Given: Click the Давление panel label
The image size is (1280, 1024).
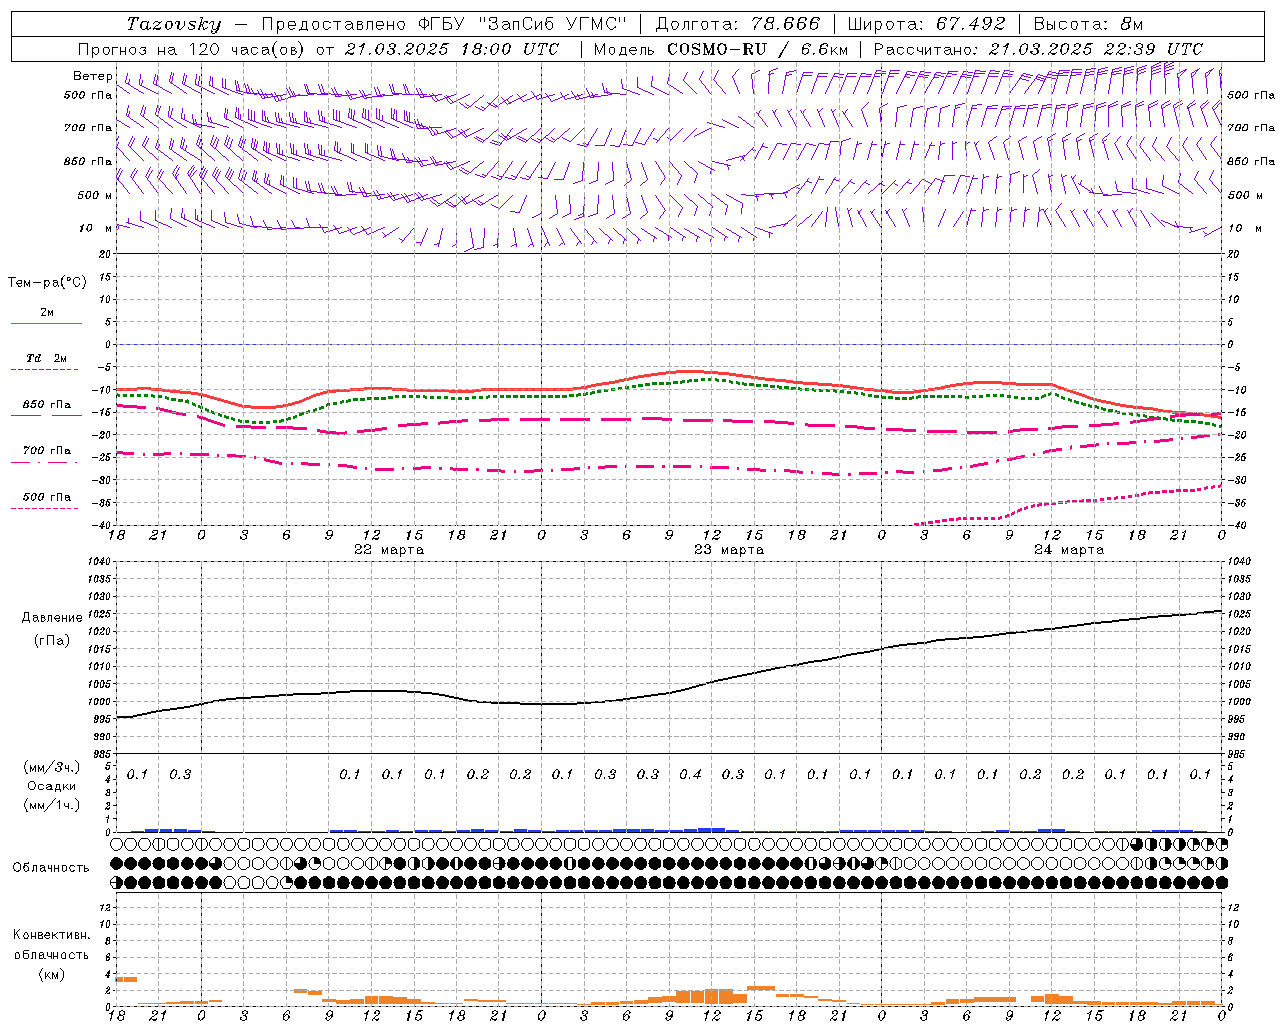Looking at the screenshot, I should (x=52, y=617).
